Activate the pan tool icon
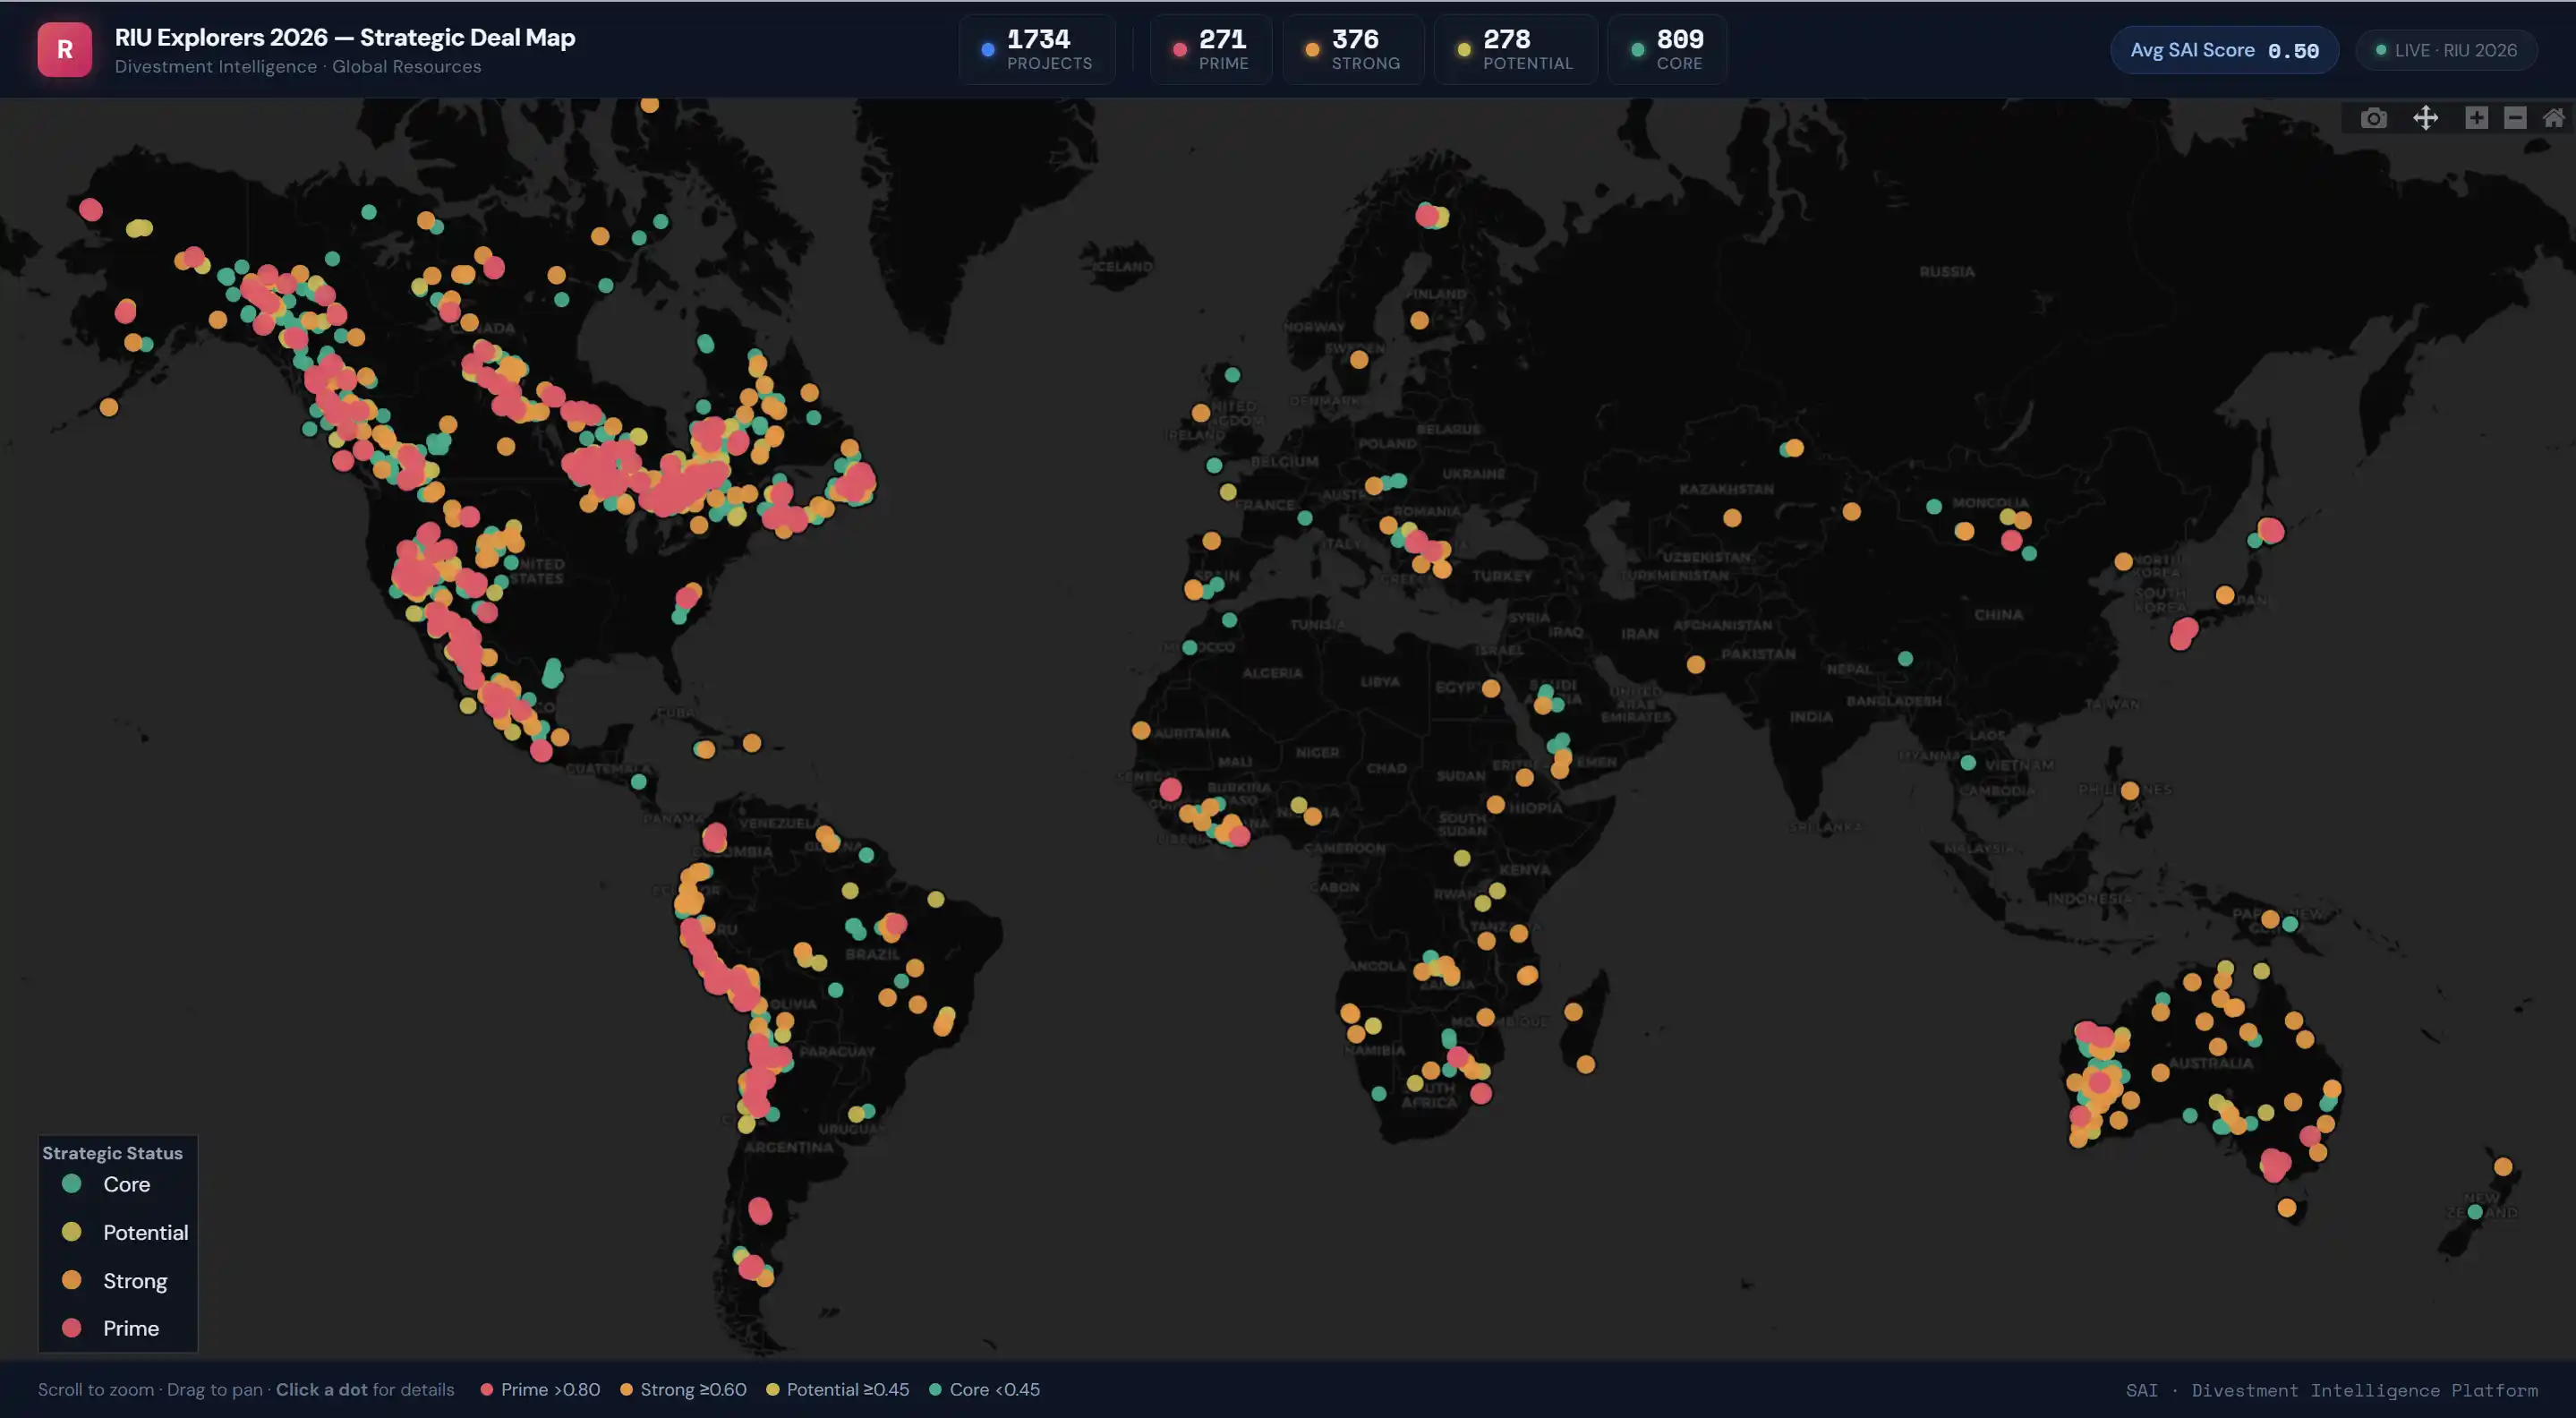 (x=2425, y=119)
